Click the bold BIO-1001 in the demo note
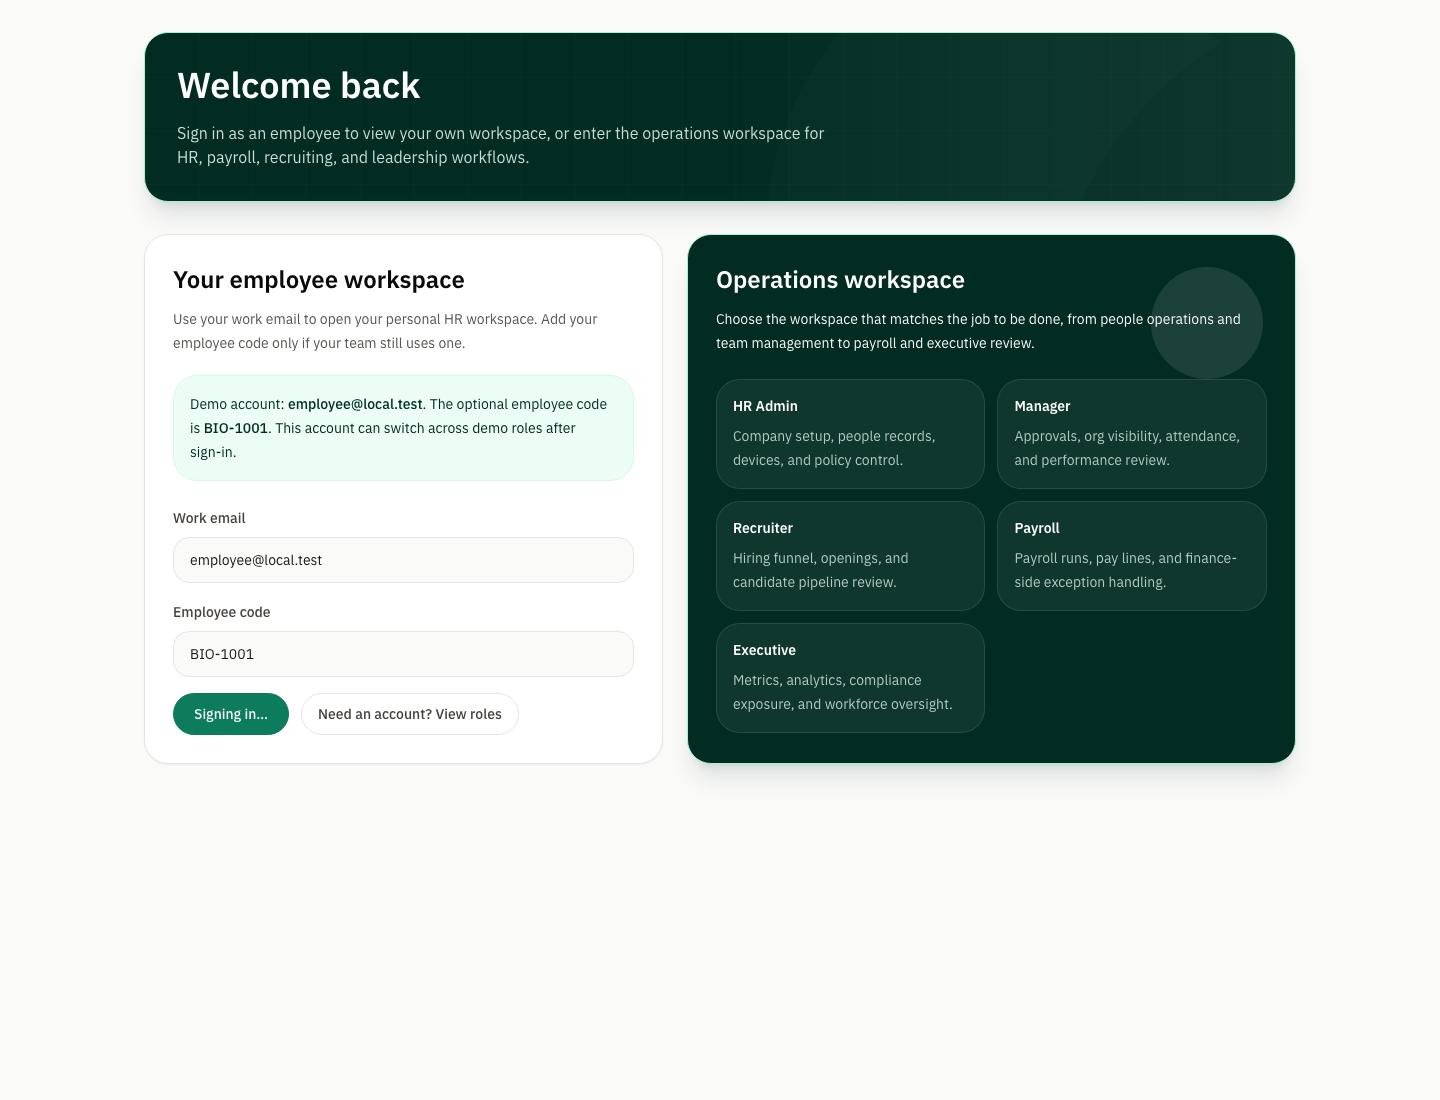The height and width of the screenshot is (1100, 1440). click(x=236, y=428)
